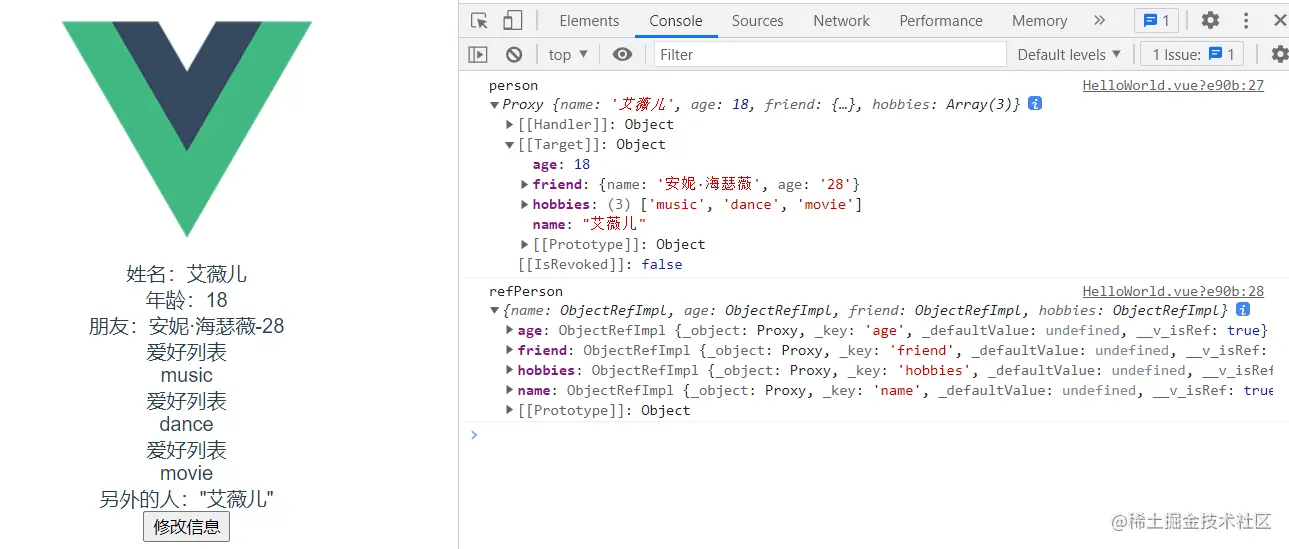Click the 姓名：艾薇儿 text

186,274
